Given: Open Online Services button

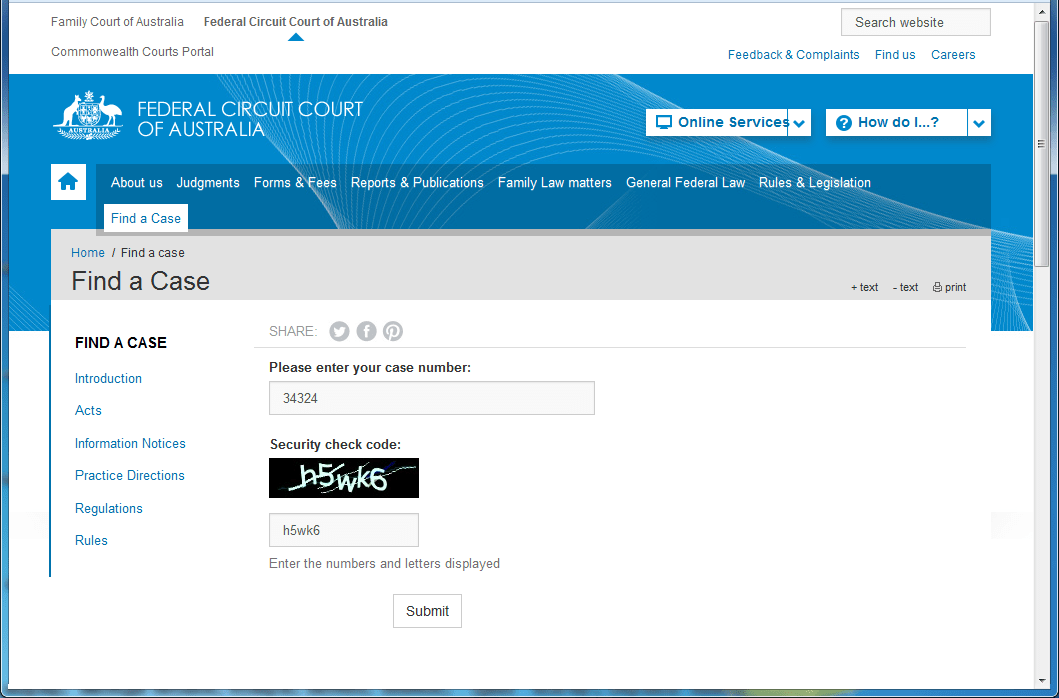Looking at the screenshot, I should pos(717,122).
